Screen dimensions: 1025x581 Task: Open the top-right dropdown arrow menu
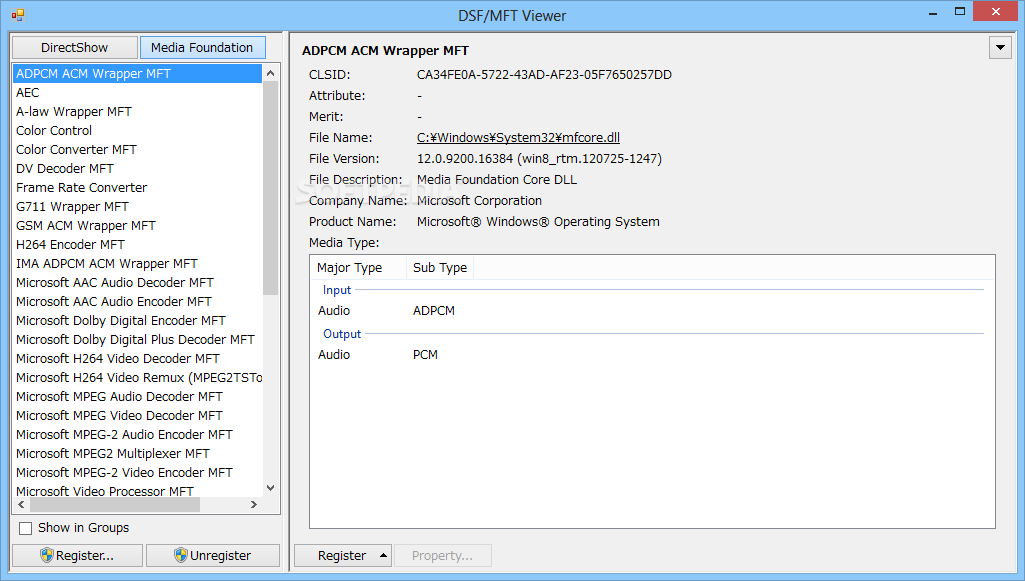click(1000, 48)
